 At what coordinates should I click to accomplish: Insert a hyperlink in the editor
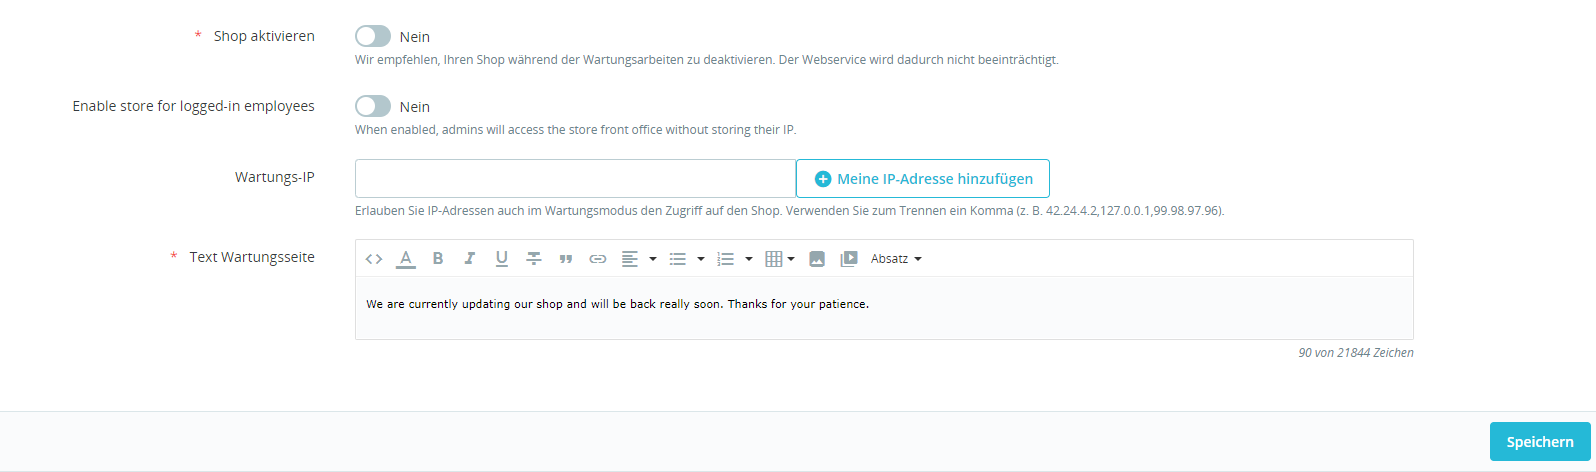598,259
